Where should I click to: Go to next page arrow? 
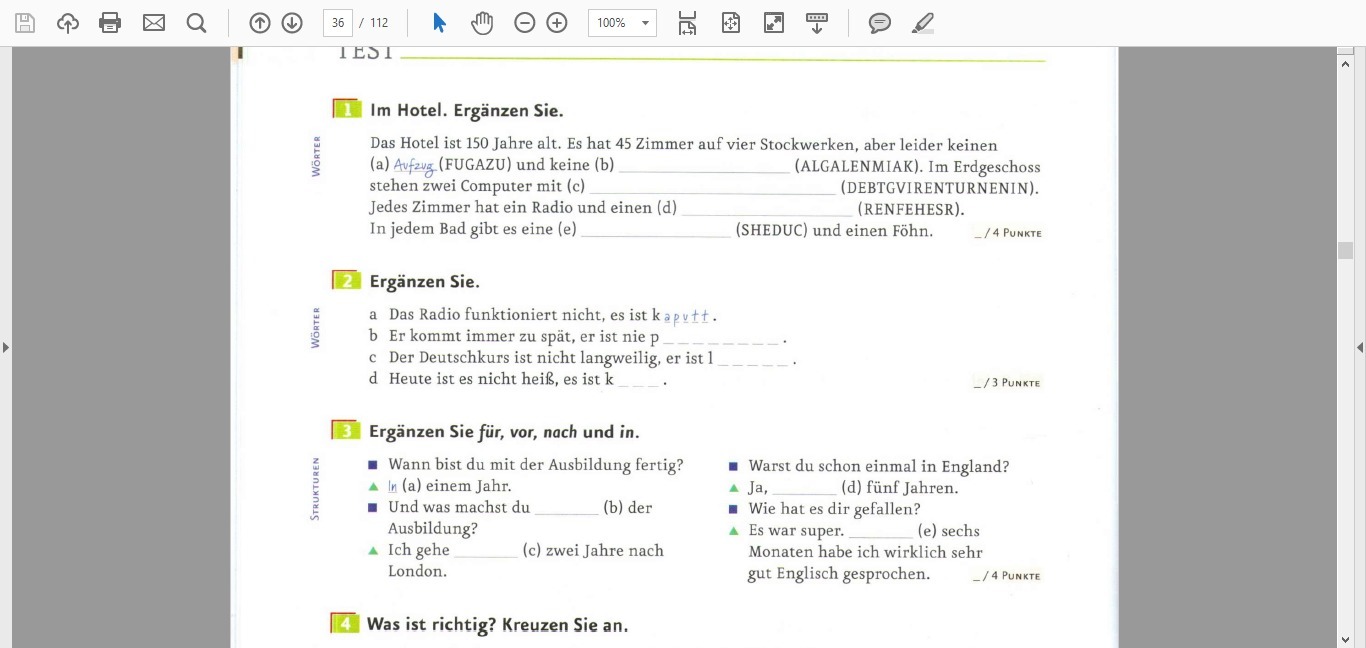pyautogui.click(x=292, y=23)
